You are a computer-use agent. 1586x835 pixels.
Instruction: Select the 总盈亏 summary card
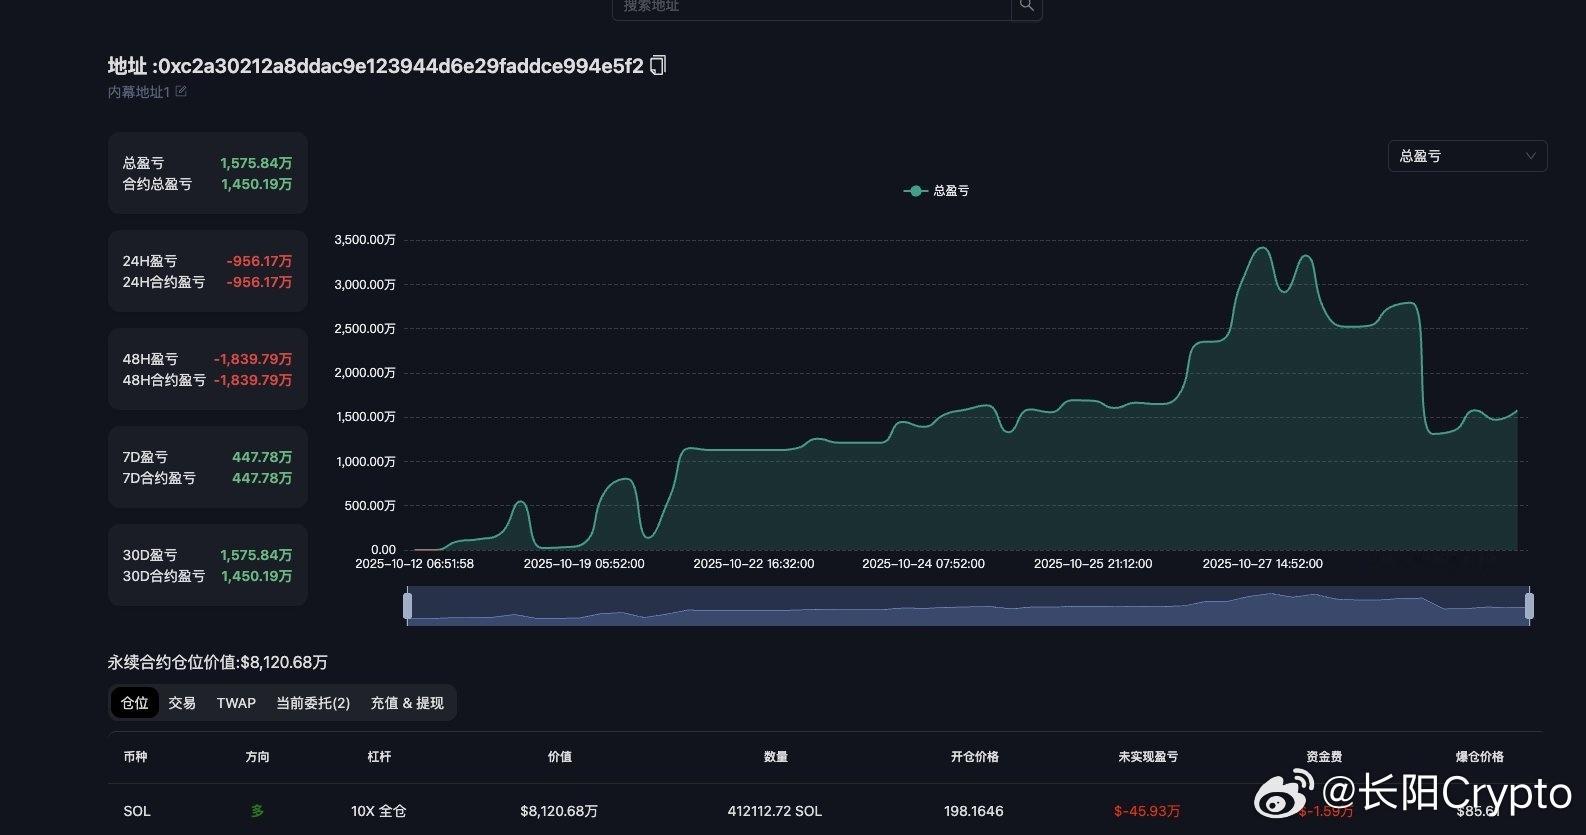coord(208,173)
